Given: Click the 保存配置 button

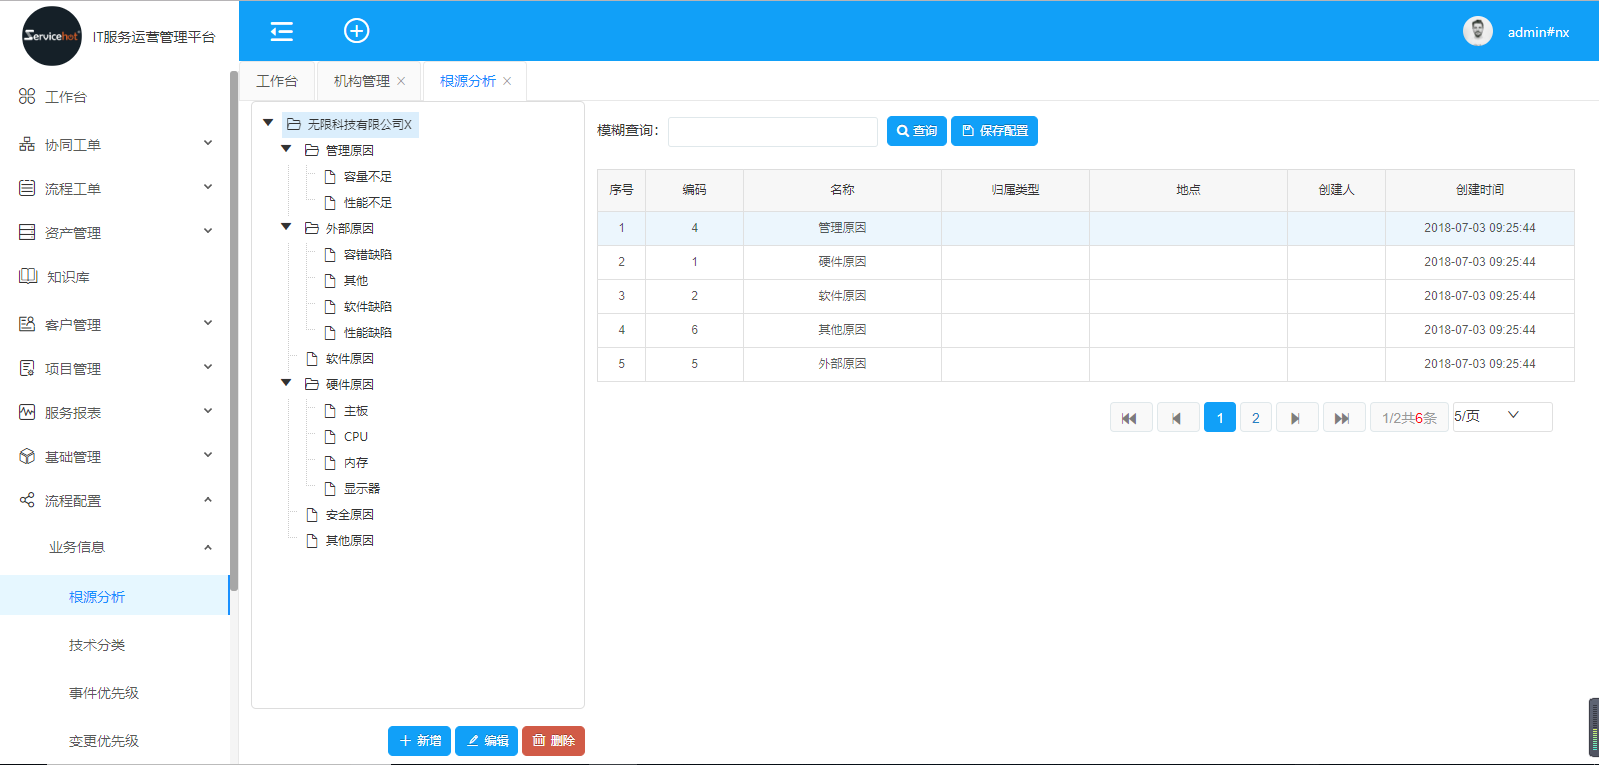Looking at the screenshot, I should (x=994, y=131).
